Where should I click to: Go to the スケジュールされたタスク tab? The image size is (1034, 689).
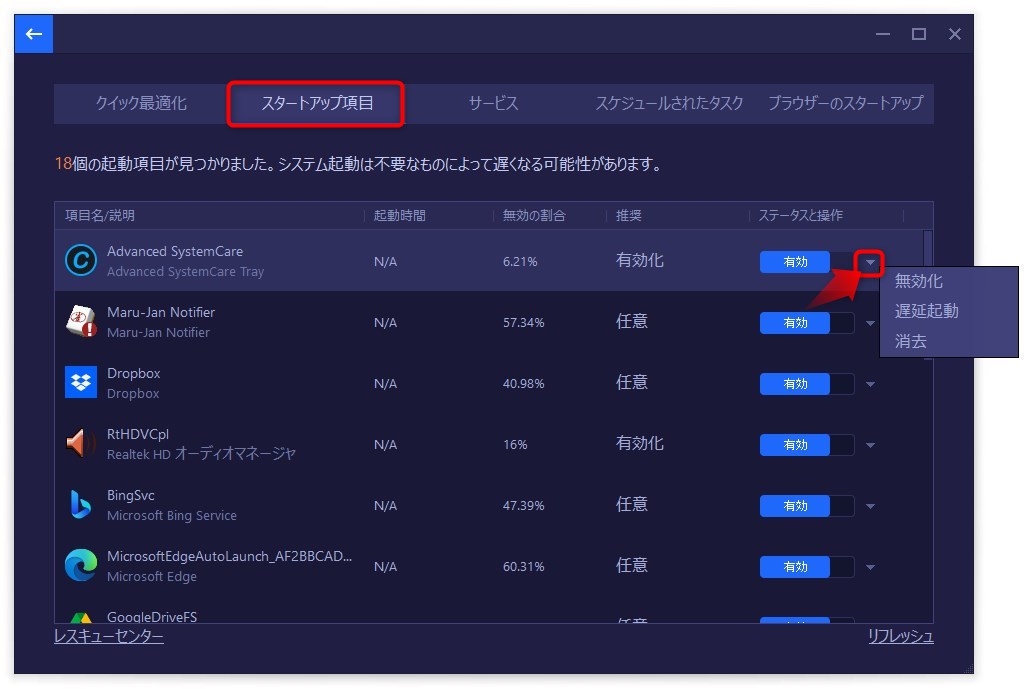click(x=669, y=104)
